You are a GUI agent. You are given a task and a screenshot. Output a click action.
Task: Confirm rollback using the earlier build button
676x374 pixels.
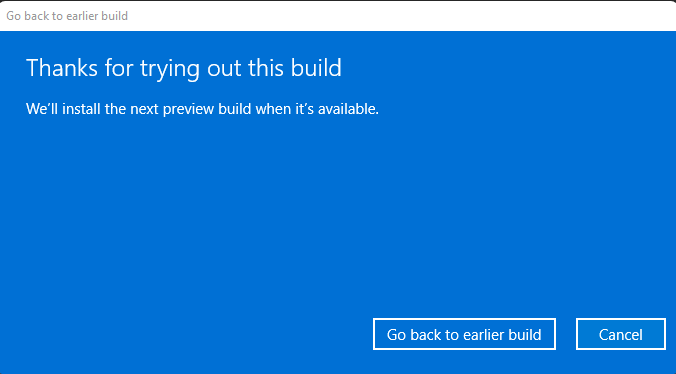(x=464, y=334)
